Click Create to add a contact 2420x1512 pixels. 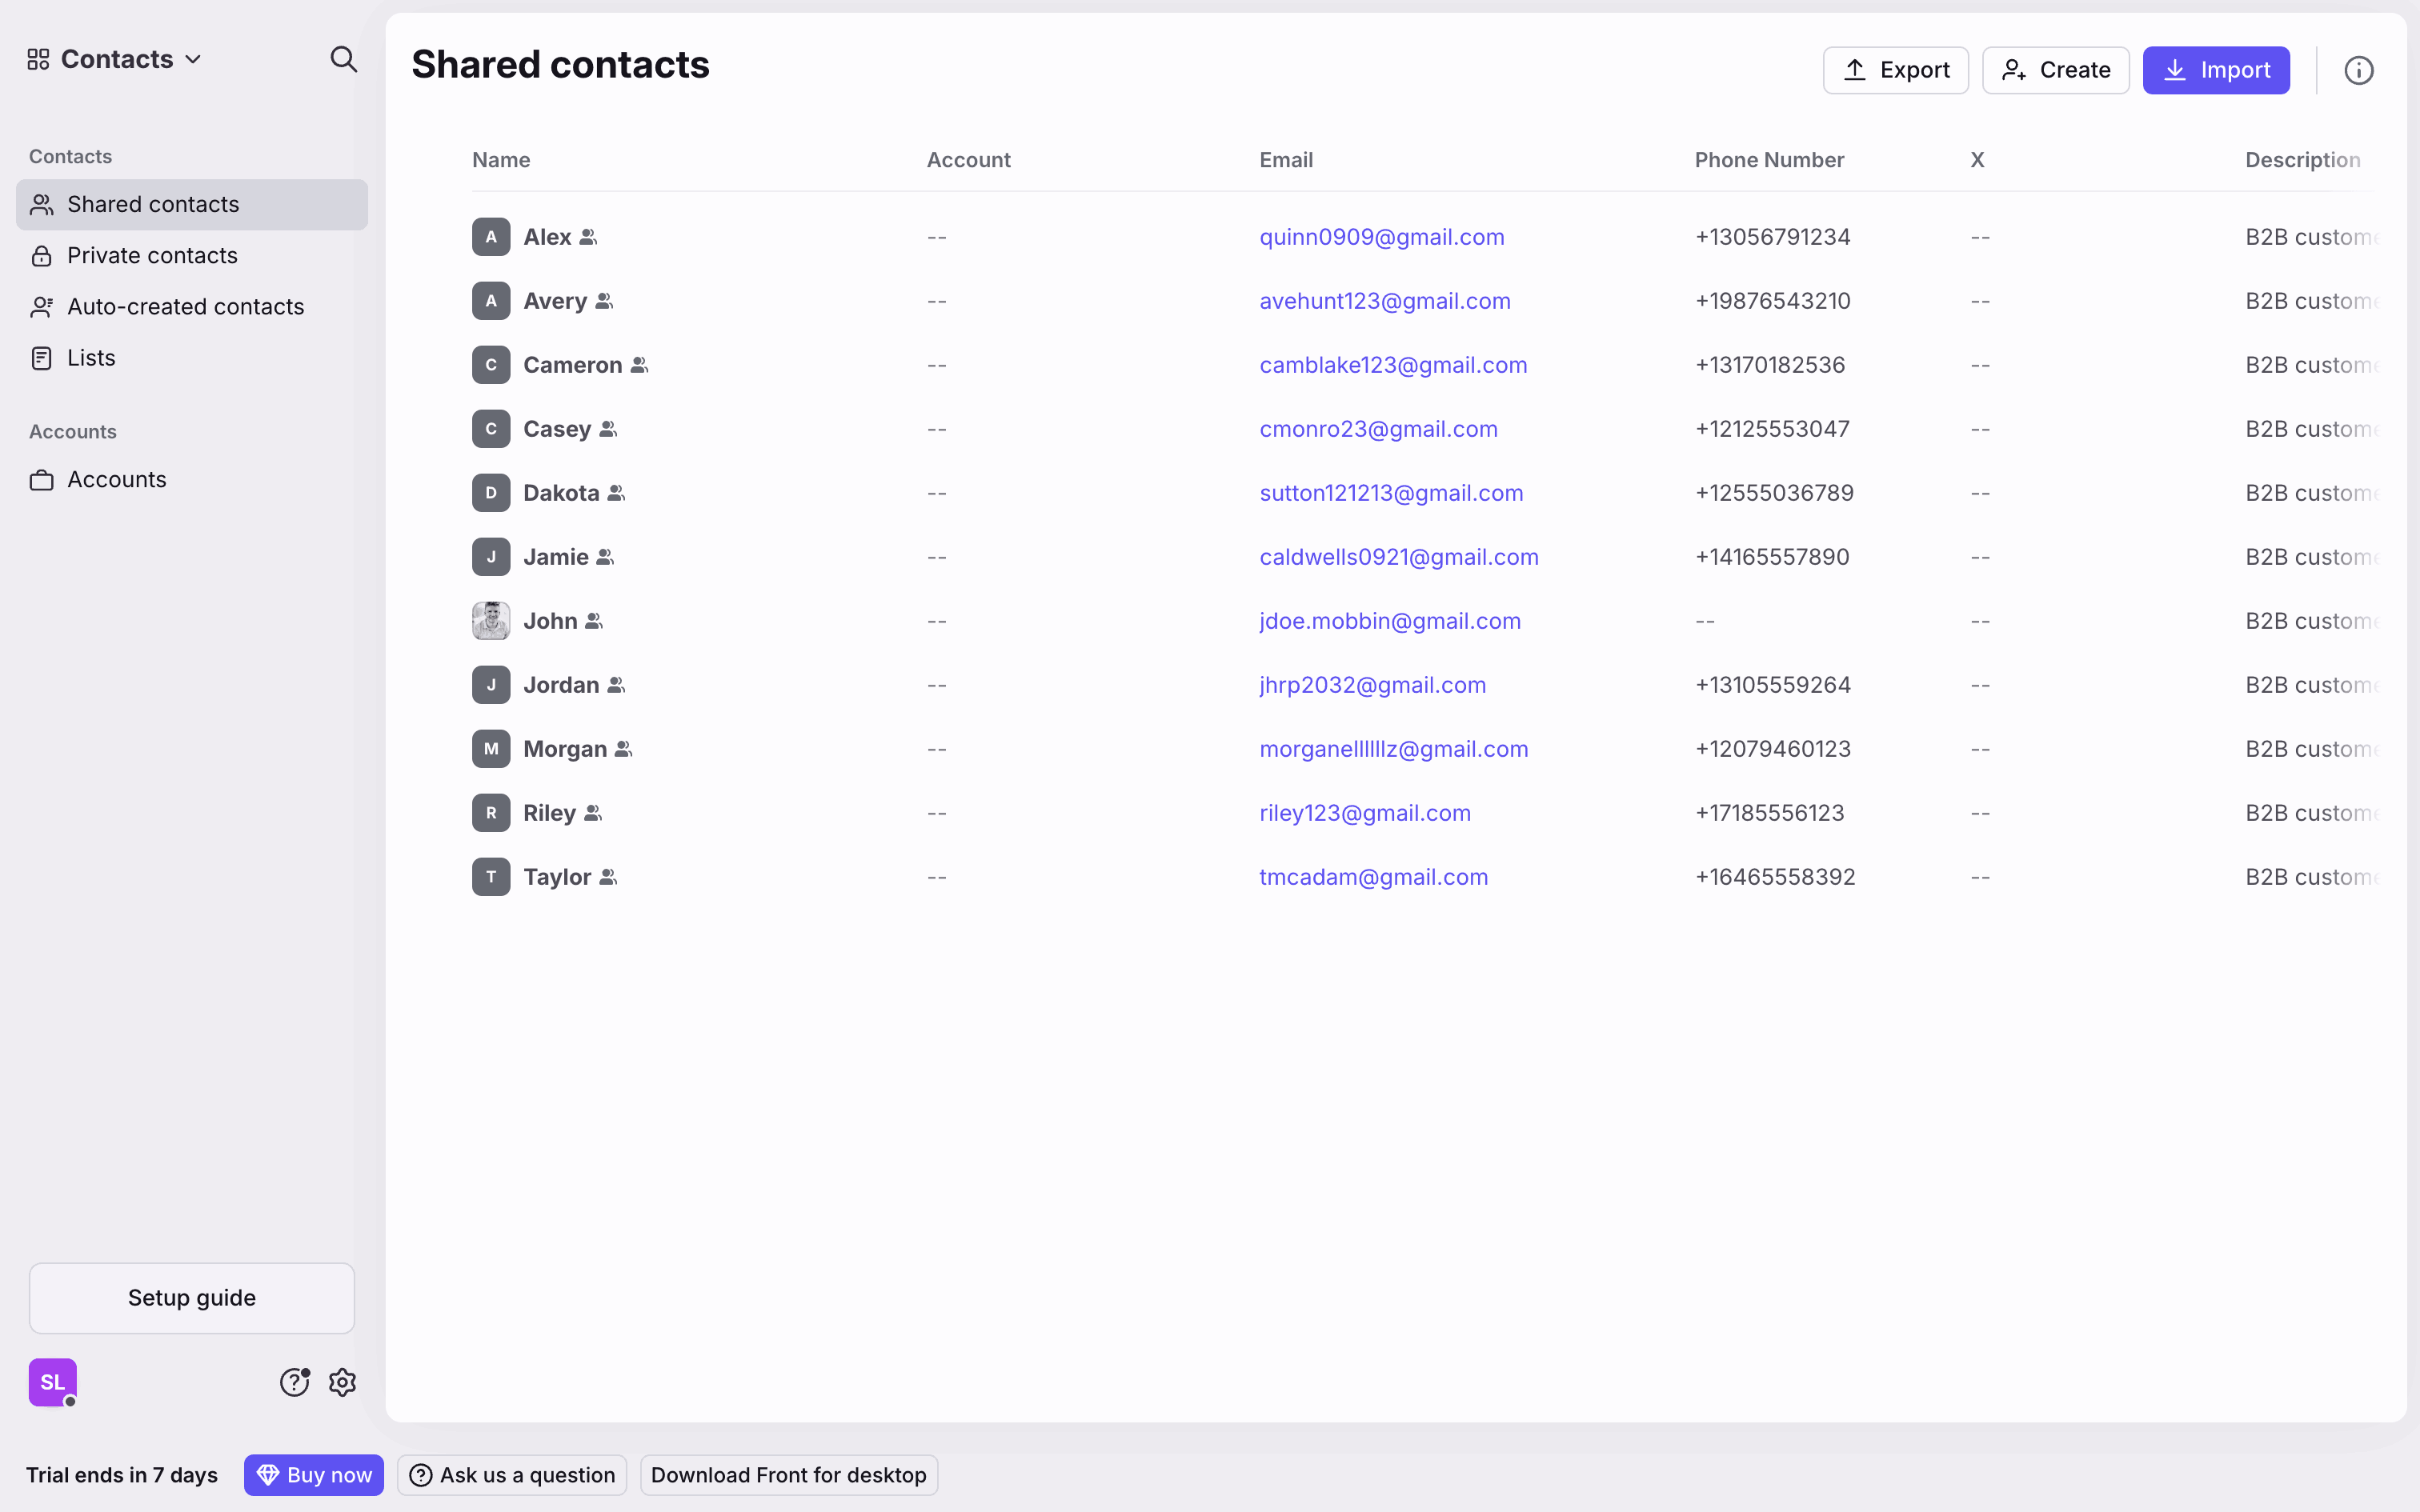click(2055, 70)
